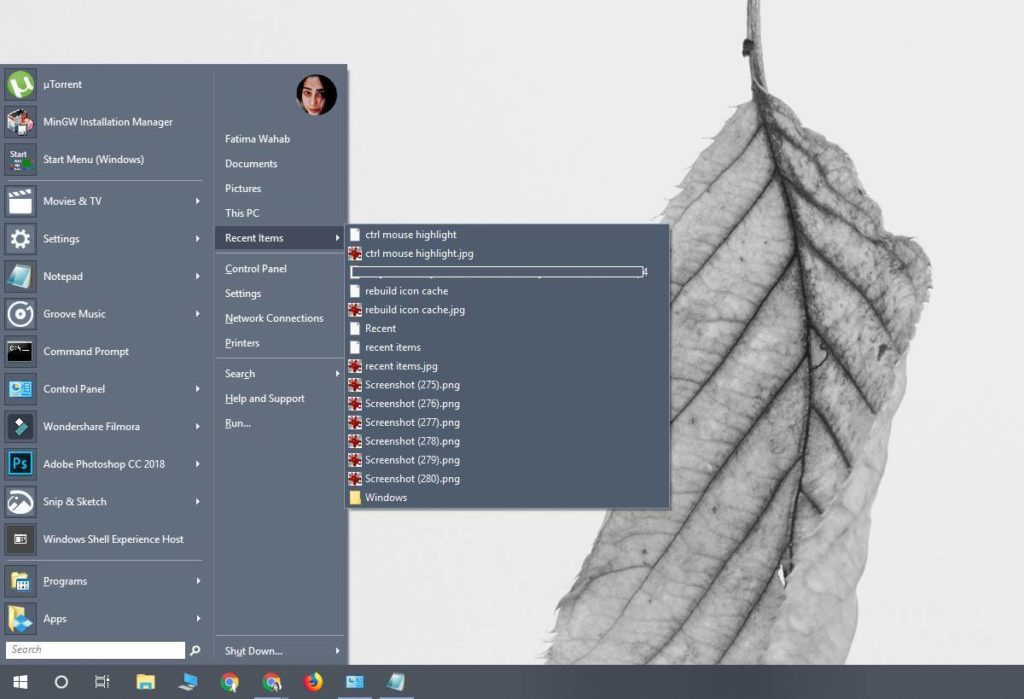The width and height of the screenshot is (1024, 699).
Task: Expand the Shut Down options arrow
Action: (x=337, y=650)
